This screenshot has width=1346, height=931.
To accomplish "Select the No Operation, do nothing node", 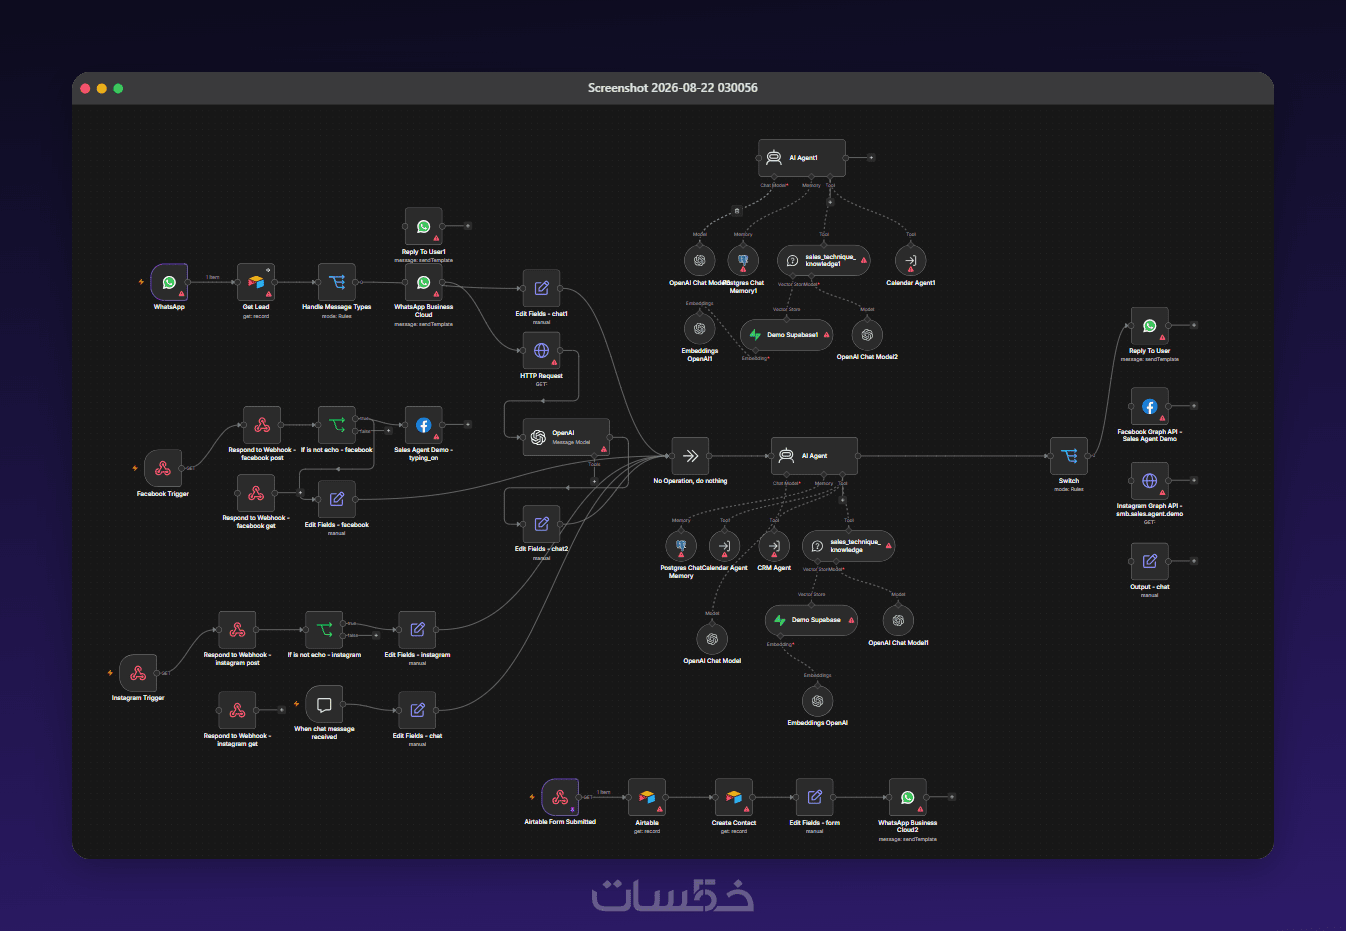I will coord(690,456).
